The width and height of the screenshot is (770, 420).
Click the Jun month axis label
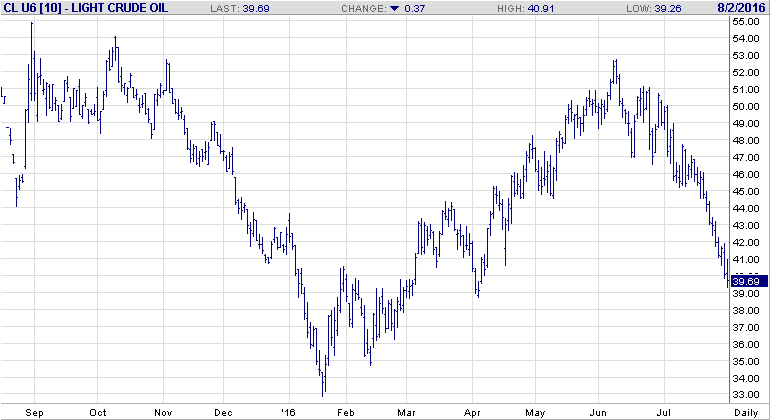(597, 411)
